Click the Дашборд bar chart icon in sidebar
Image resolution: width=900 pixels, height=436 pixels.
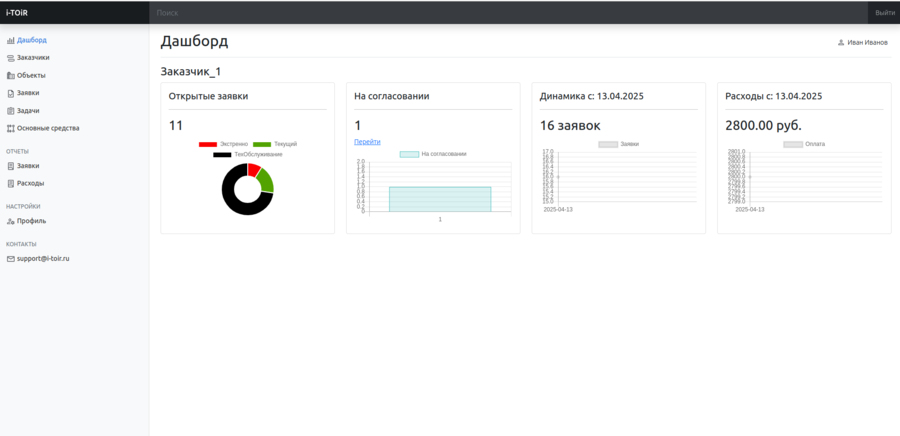click(10, 41)
